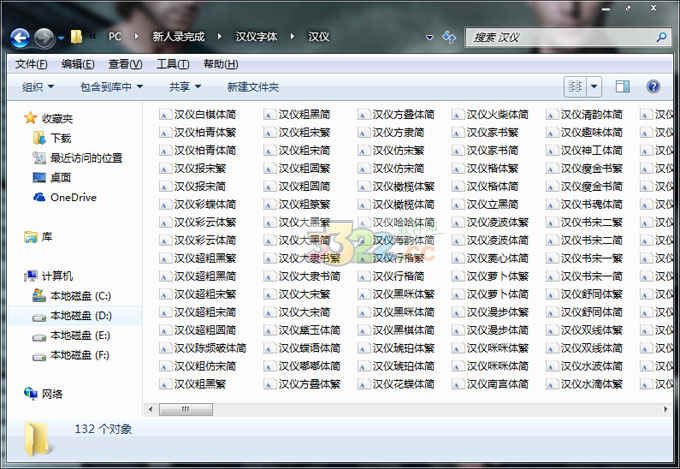680x469 pixels.
Task: Click the 新建文件夹 button
Action: [x=253, y=87]
